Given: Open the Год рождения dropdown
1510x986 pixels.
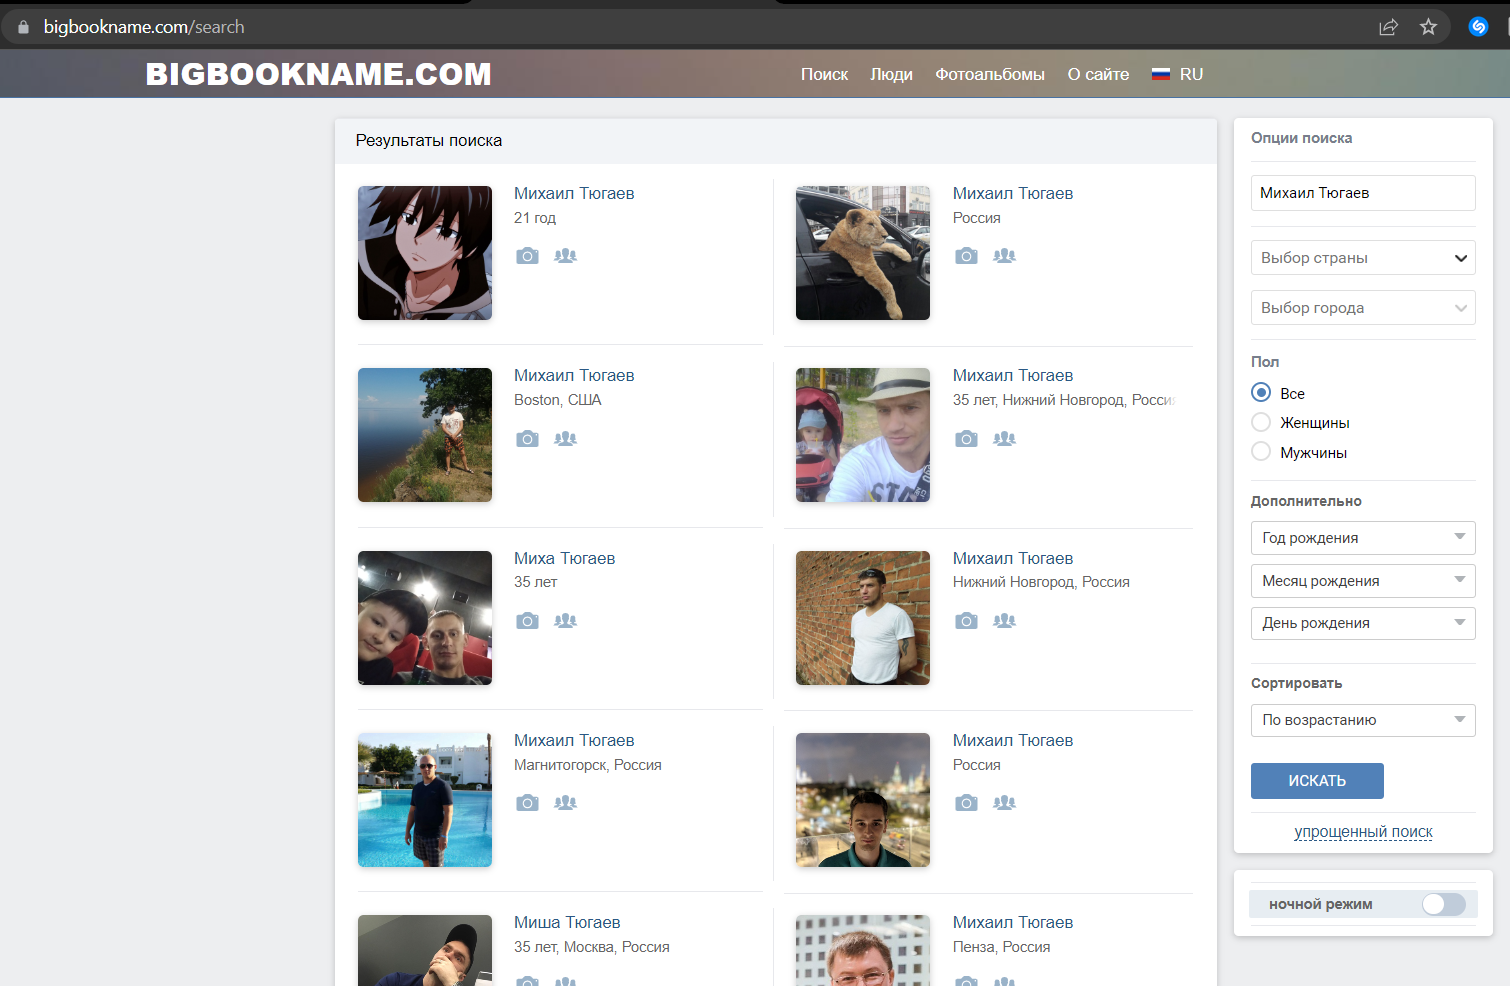Looking at the screenshot, I should [1363, 538].
